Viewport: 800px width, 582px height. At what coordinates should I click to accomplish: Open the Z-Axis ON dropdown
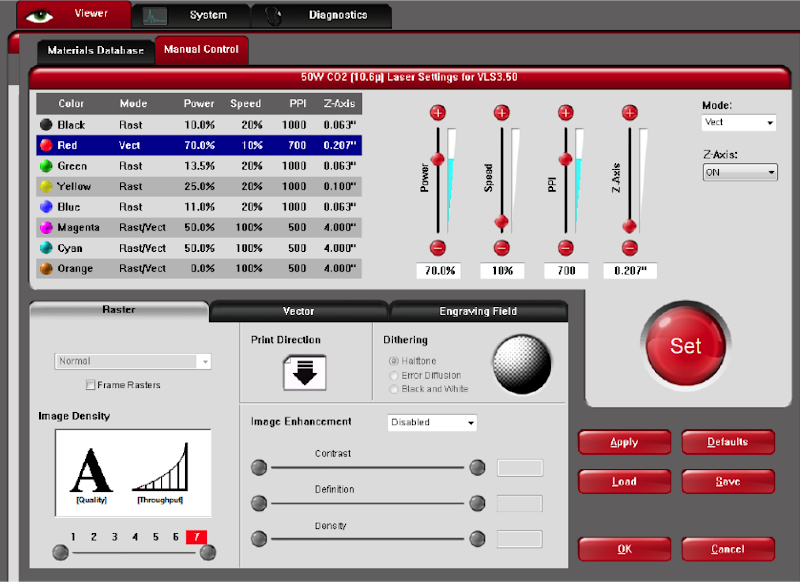tap(740, 172)
